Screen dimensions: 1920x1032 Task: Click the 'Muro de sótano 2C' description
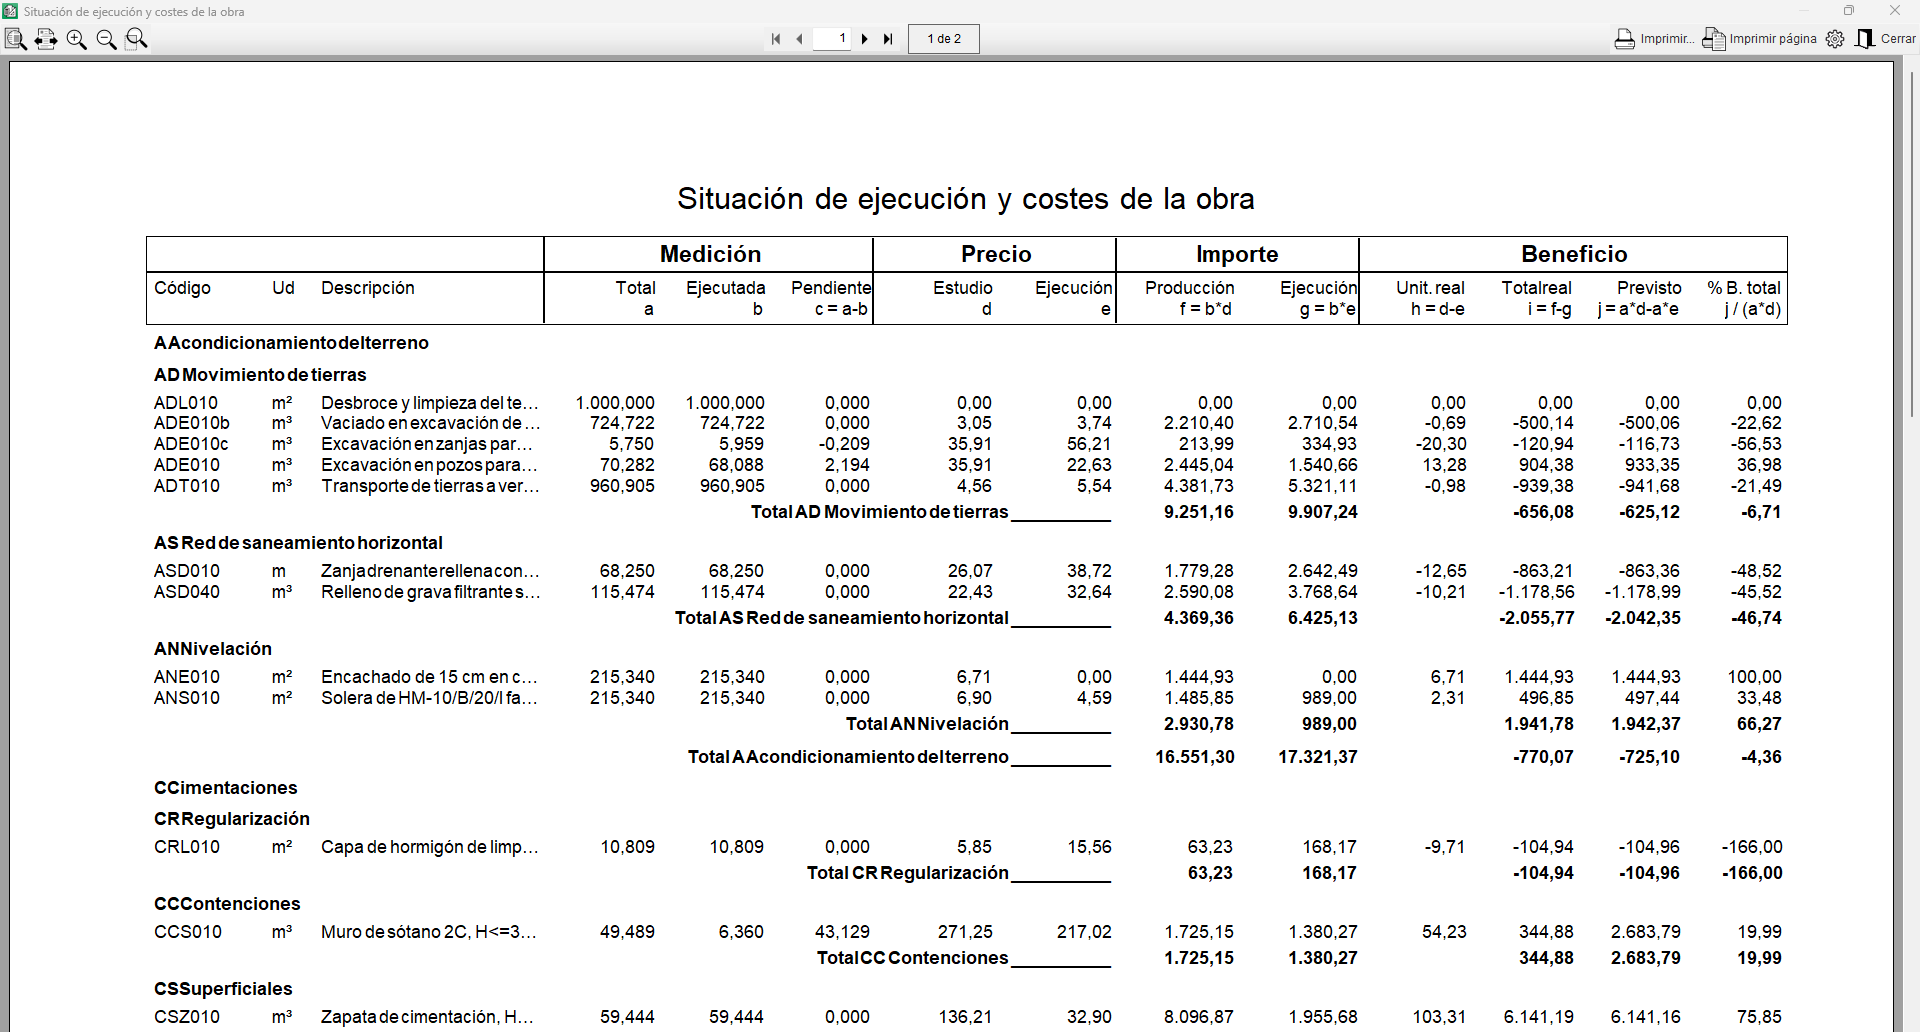point(429,932)
